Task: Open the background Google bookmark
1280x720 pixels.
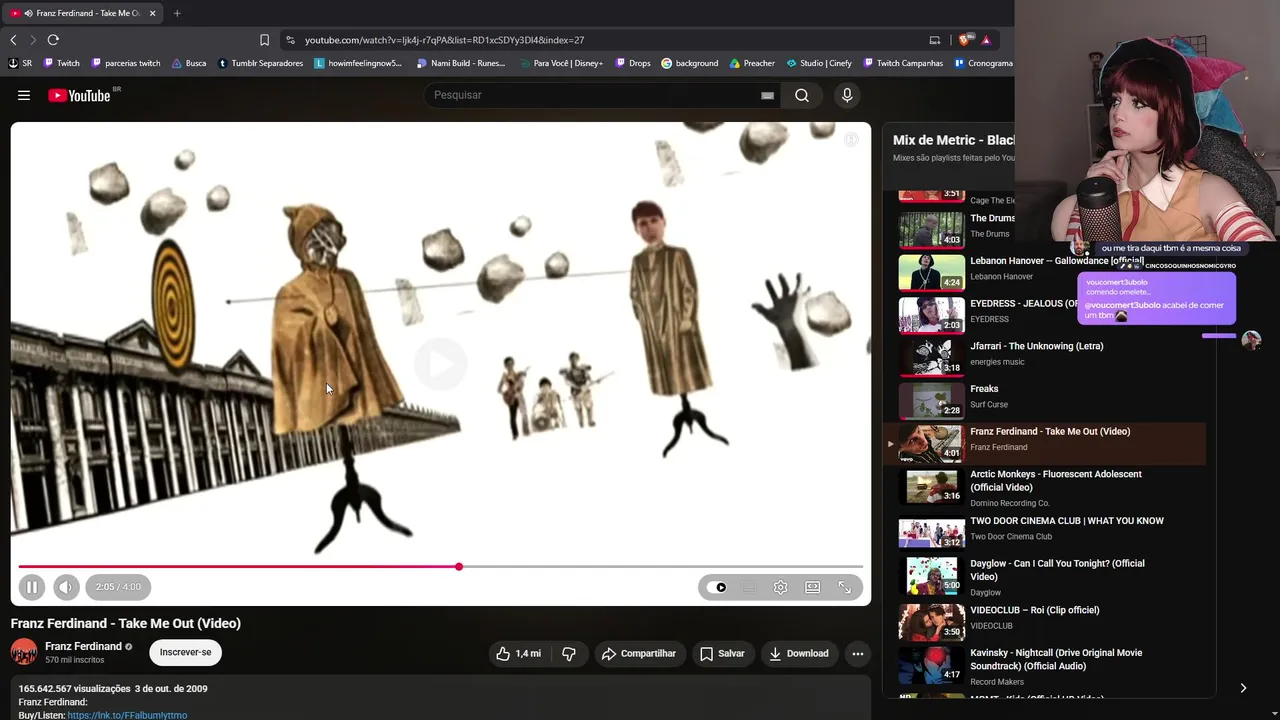Action: [690, 63]
